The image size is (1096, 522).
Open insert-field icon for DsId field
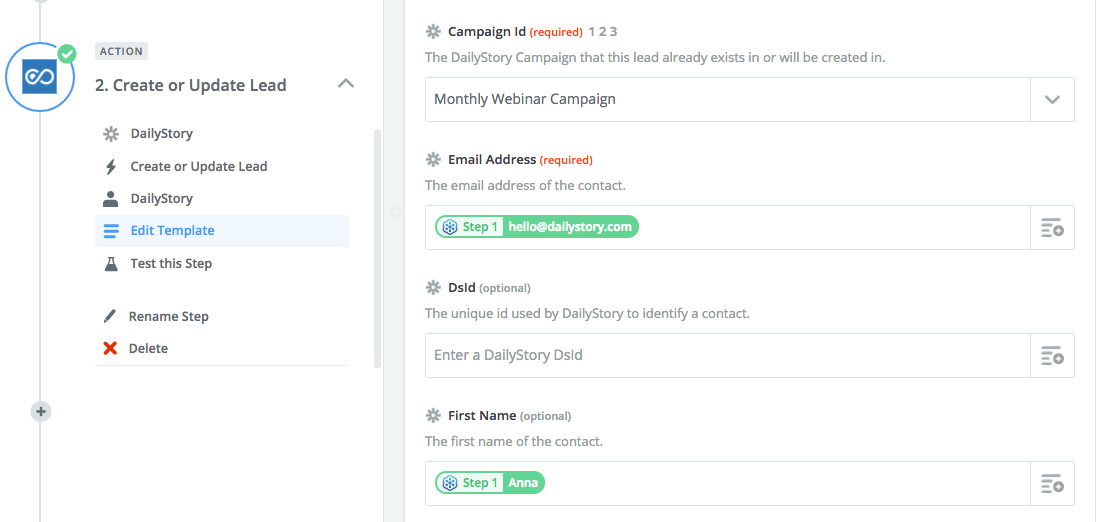point(1052,356)
